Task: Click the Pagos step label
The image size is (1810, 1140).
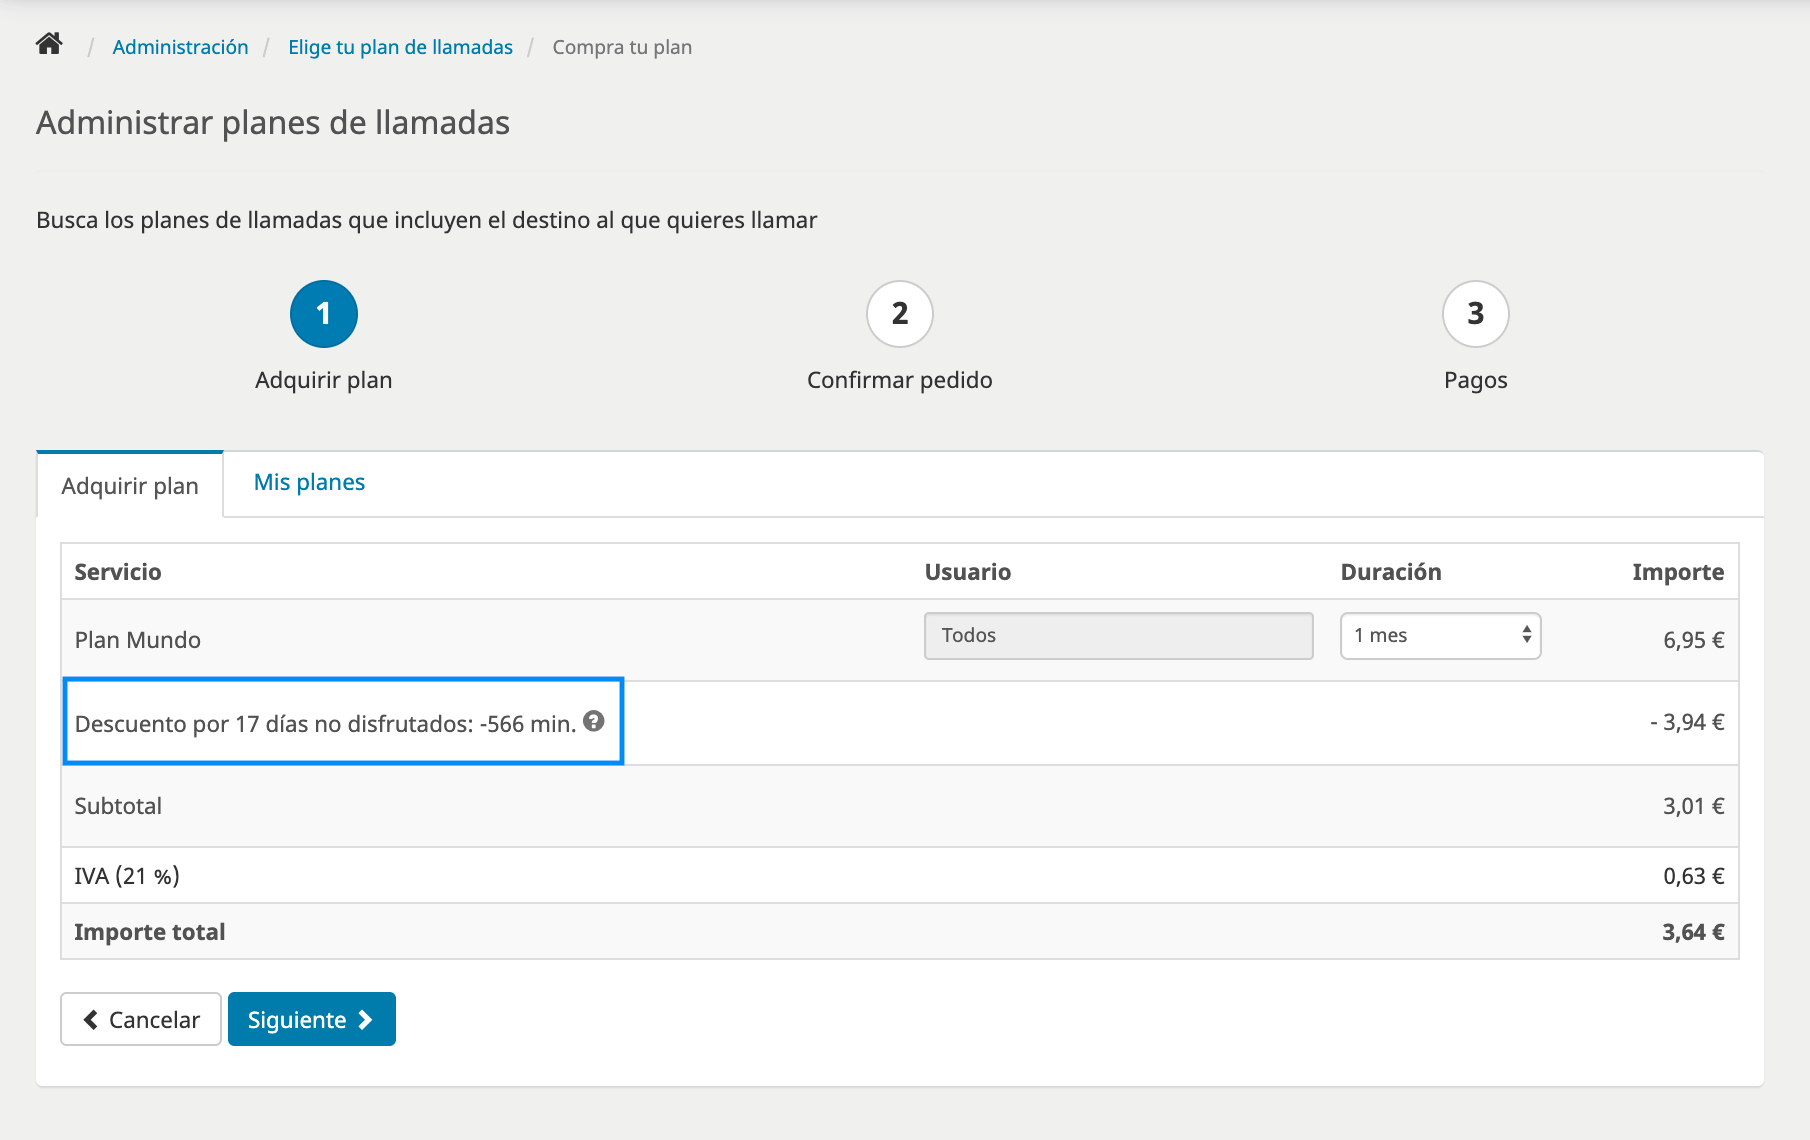Action: [1476, 380]
